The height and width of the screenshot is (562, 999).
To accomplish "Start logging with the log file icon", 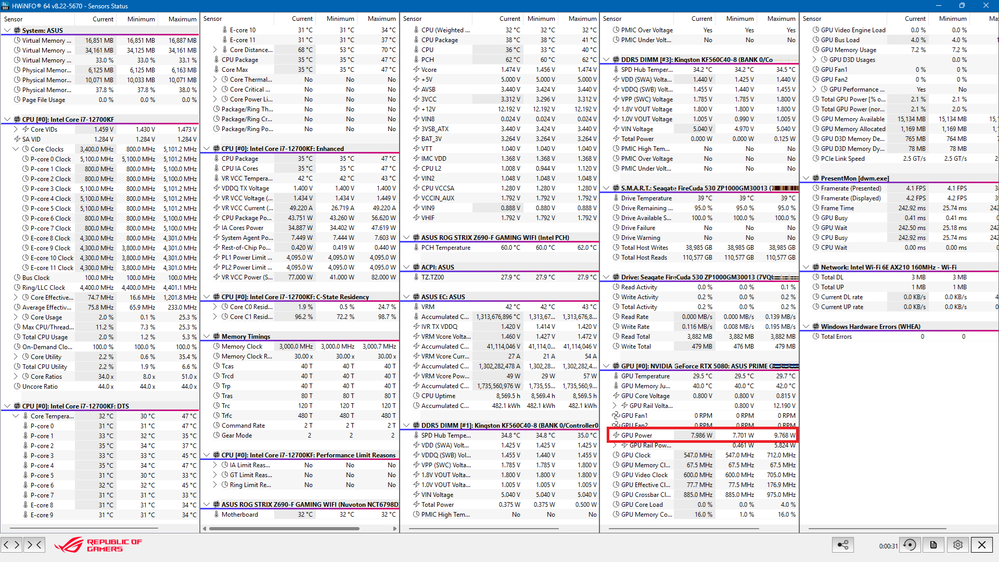I will click(x=933, y=545).
